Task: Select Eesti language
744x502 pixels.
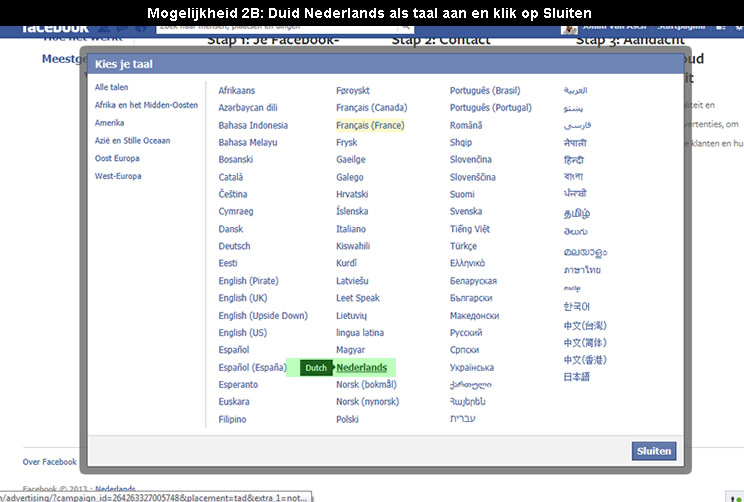Action: (x=228, y=263)
